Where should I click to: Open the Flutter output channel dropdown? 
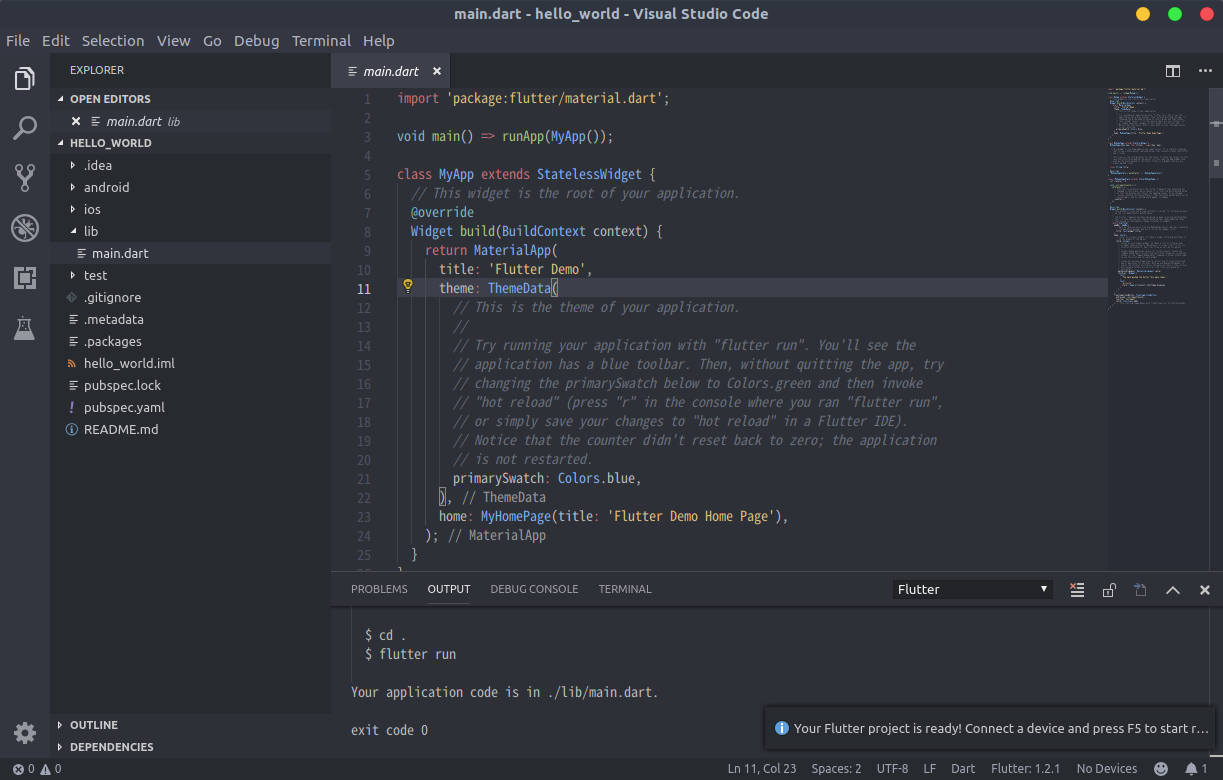(970, 589)
